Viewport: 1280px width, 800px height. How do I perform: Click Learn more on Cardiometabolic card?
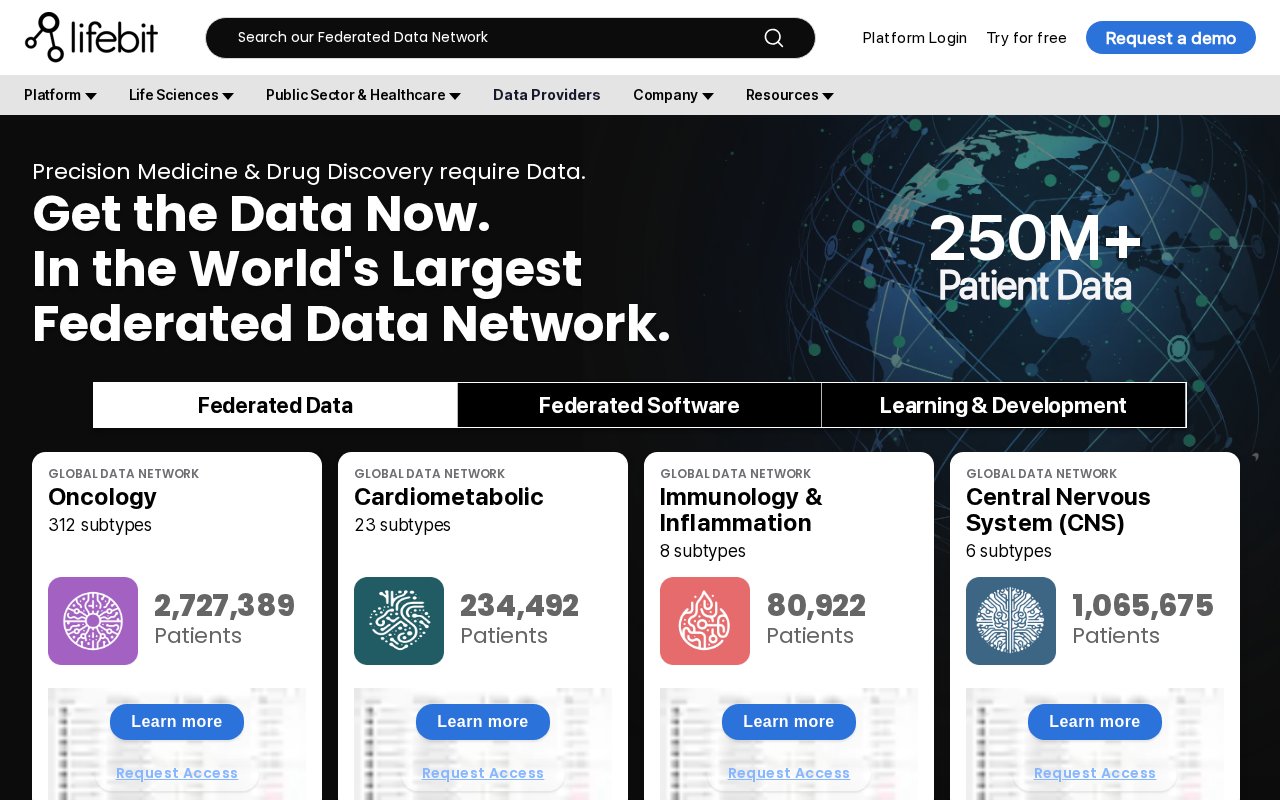(483, 722)
